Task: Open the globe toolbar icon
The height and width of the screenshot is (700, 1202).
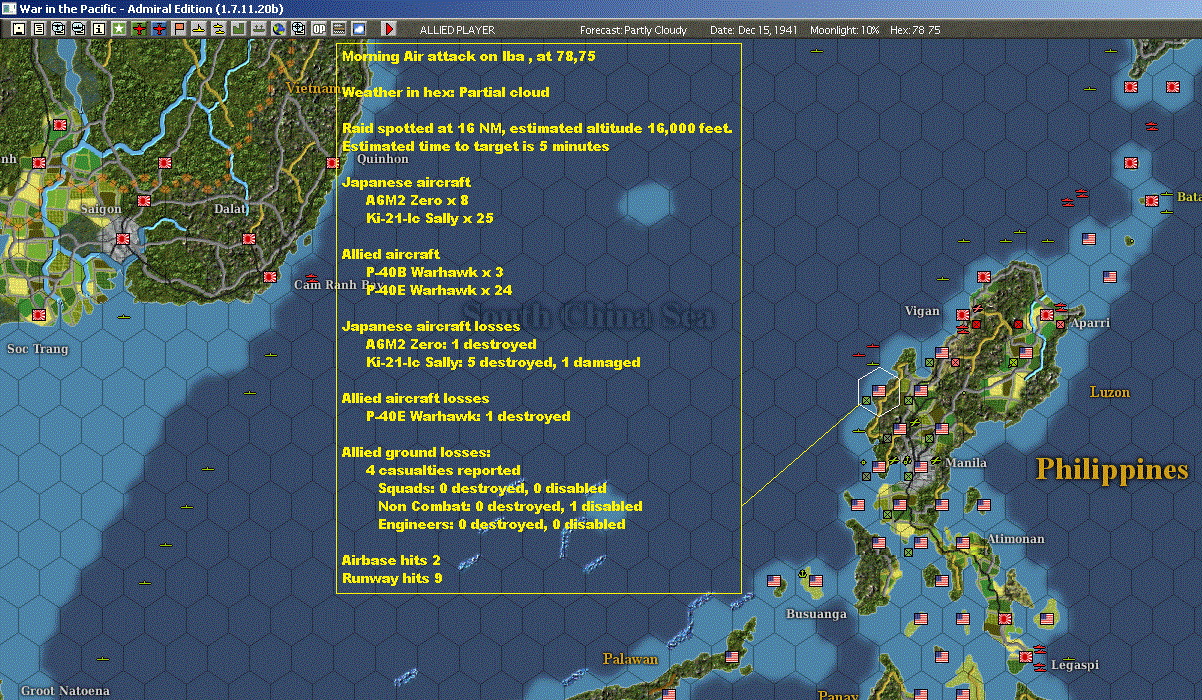Action: [278, 29]
